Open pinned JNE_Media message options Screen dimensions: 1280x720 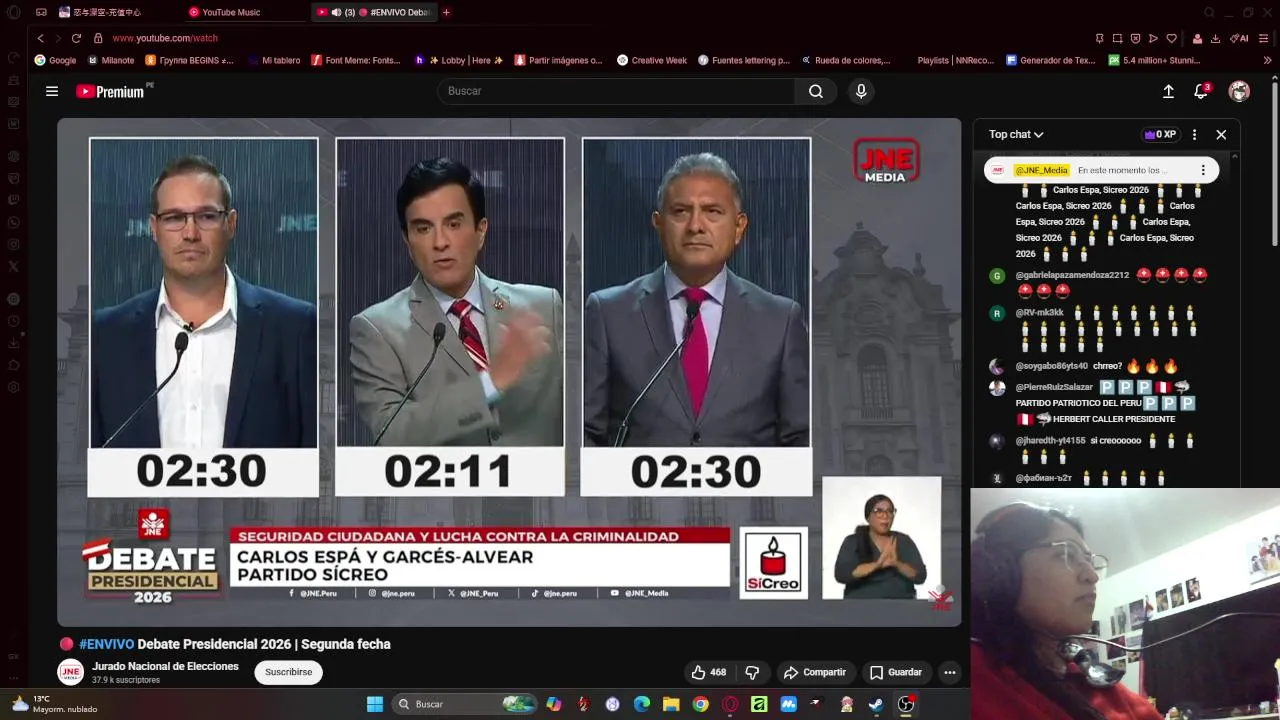pyautogui.click(x=1203, y=170)
